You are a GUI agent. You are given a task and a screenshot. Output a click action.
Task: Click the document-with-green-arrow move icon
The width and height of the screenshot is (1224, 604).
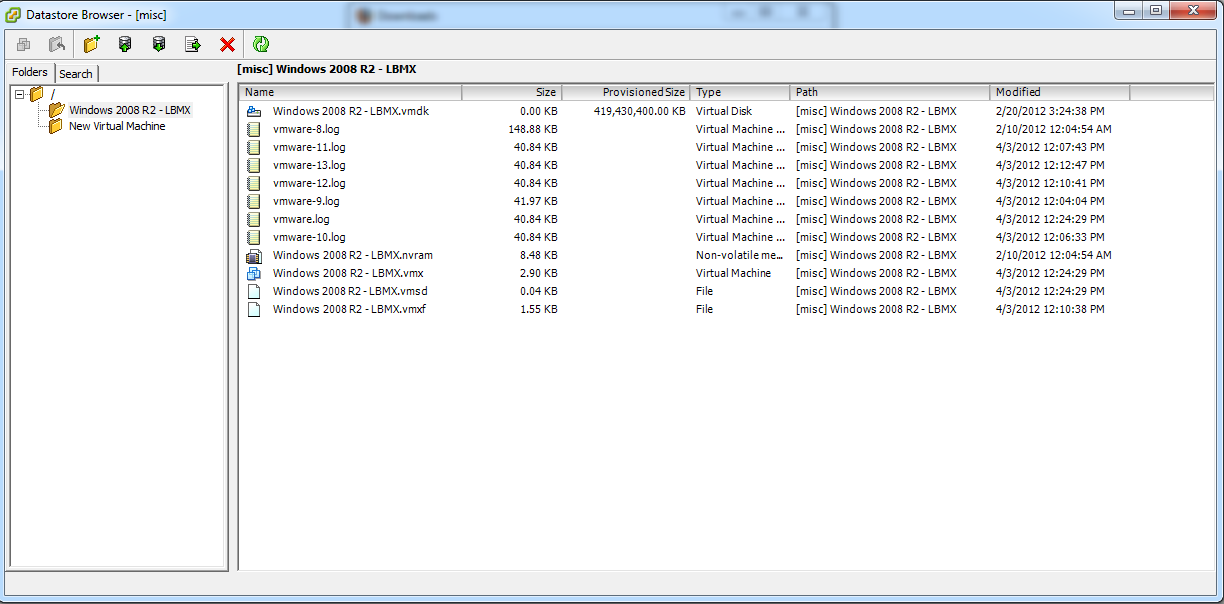click(193, 44)
